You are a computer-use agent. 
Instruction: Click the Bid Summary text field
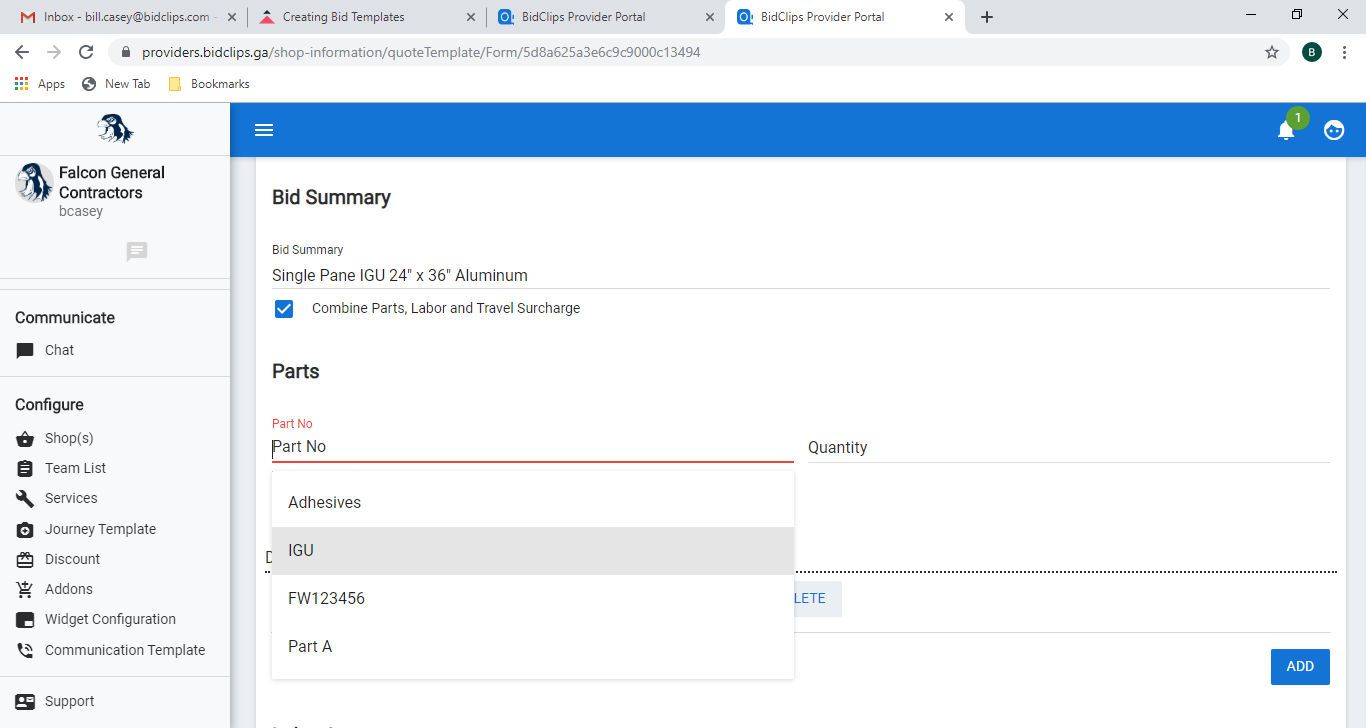801,275
